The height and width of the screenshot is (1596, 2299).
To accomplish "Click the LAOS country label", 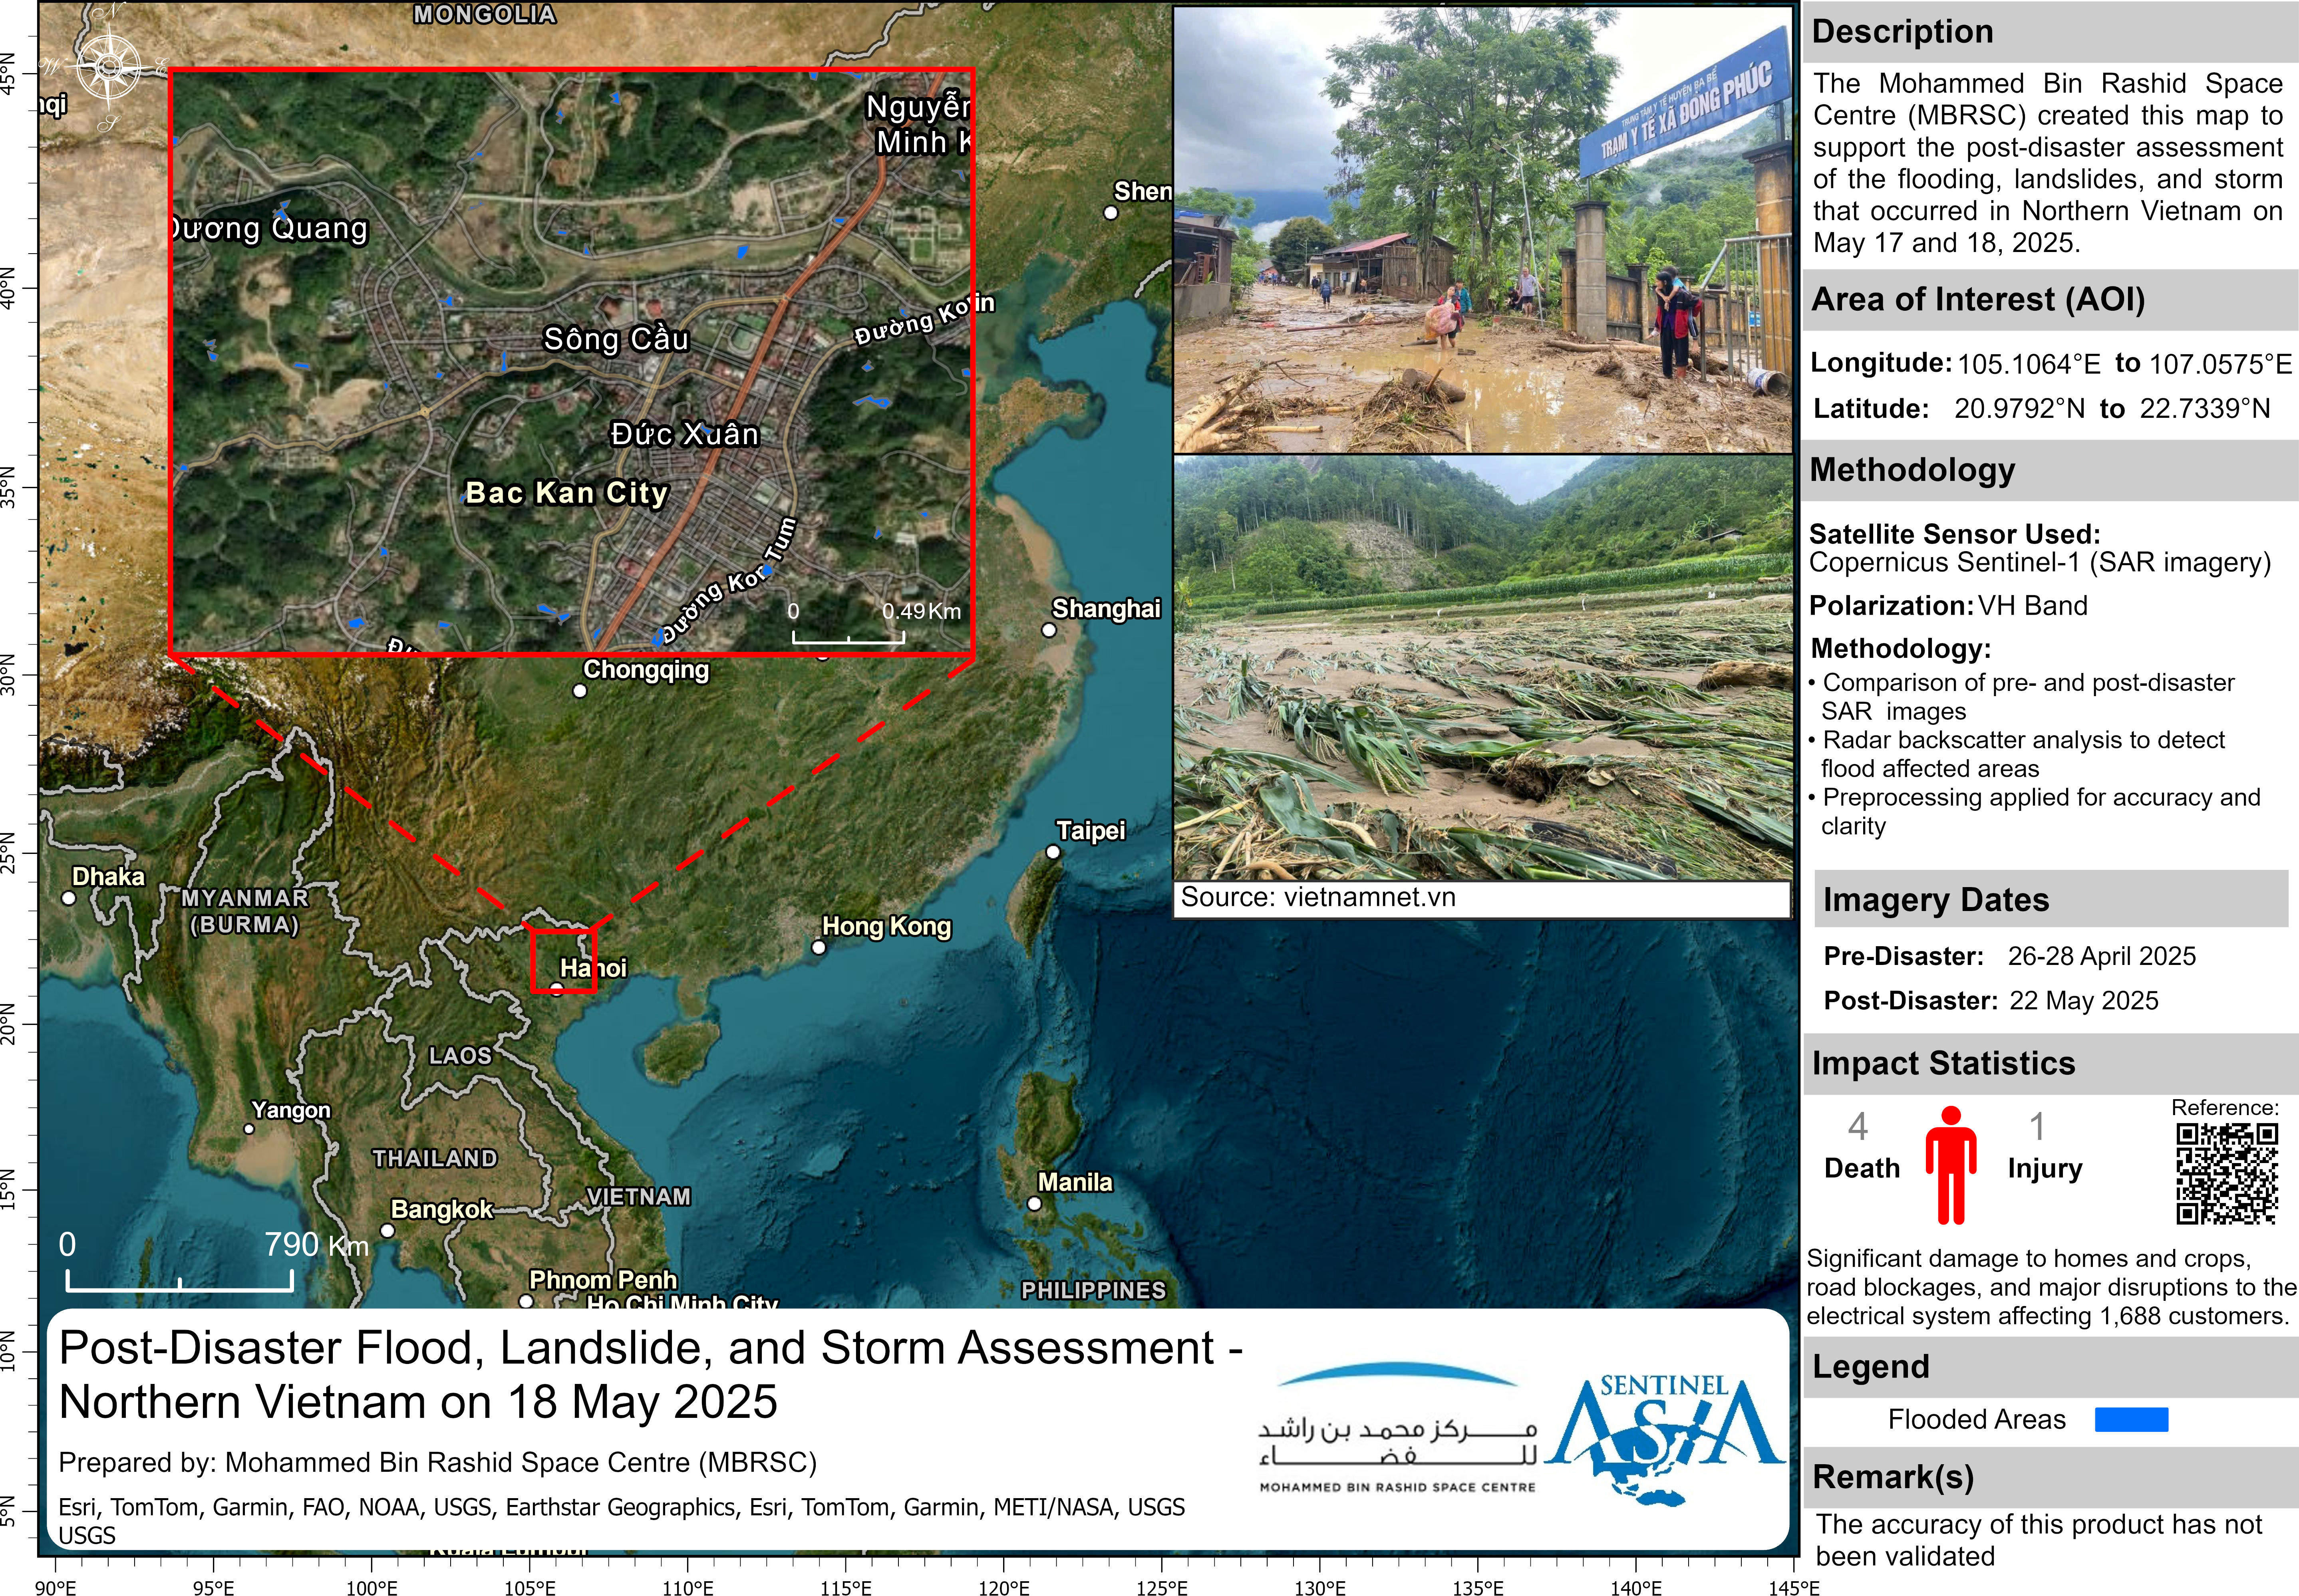I will coord(460,1056).
